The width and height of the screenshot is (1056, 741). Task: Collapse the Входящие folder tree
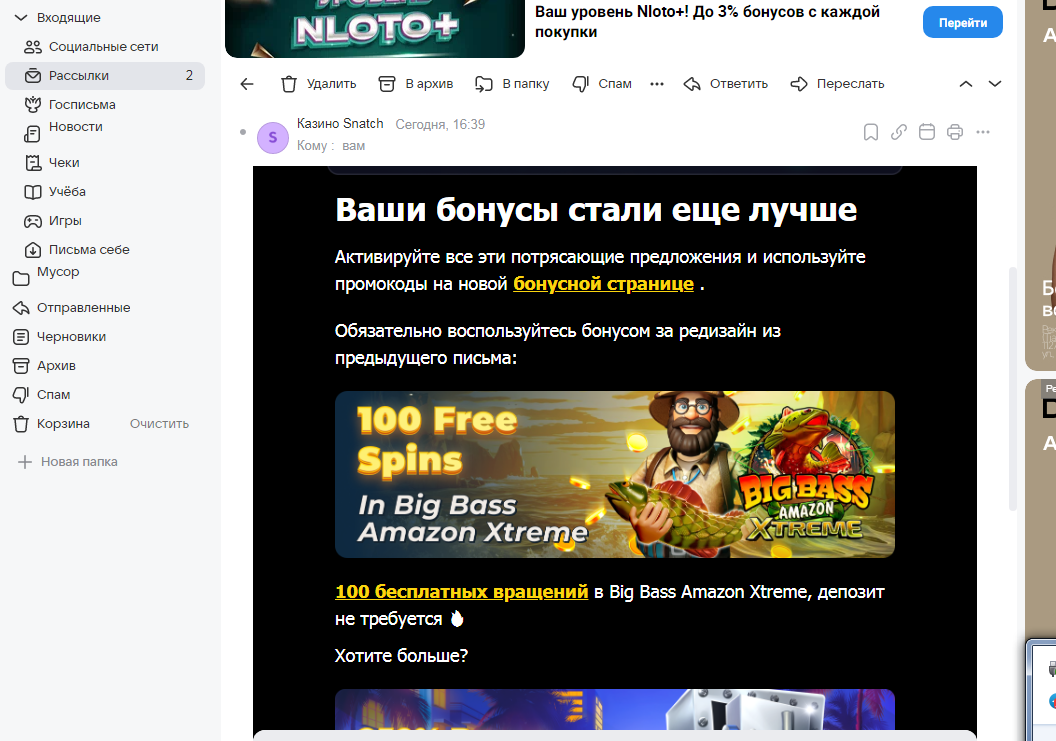click(21, 18)
